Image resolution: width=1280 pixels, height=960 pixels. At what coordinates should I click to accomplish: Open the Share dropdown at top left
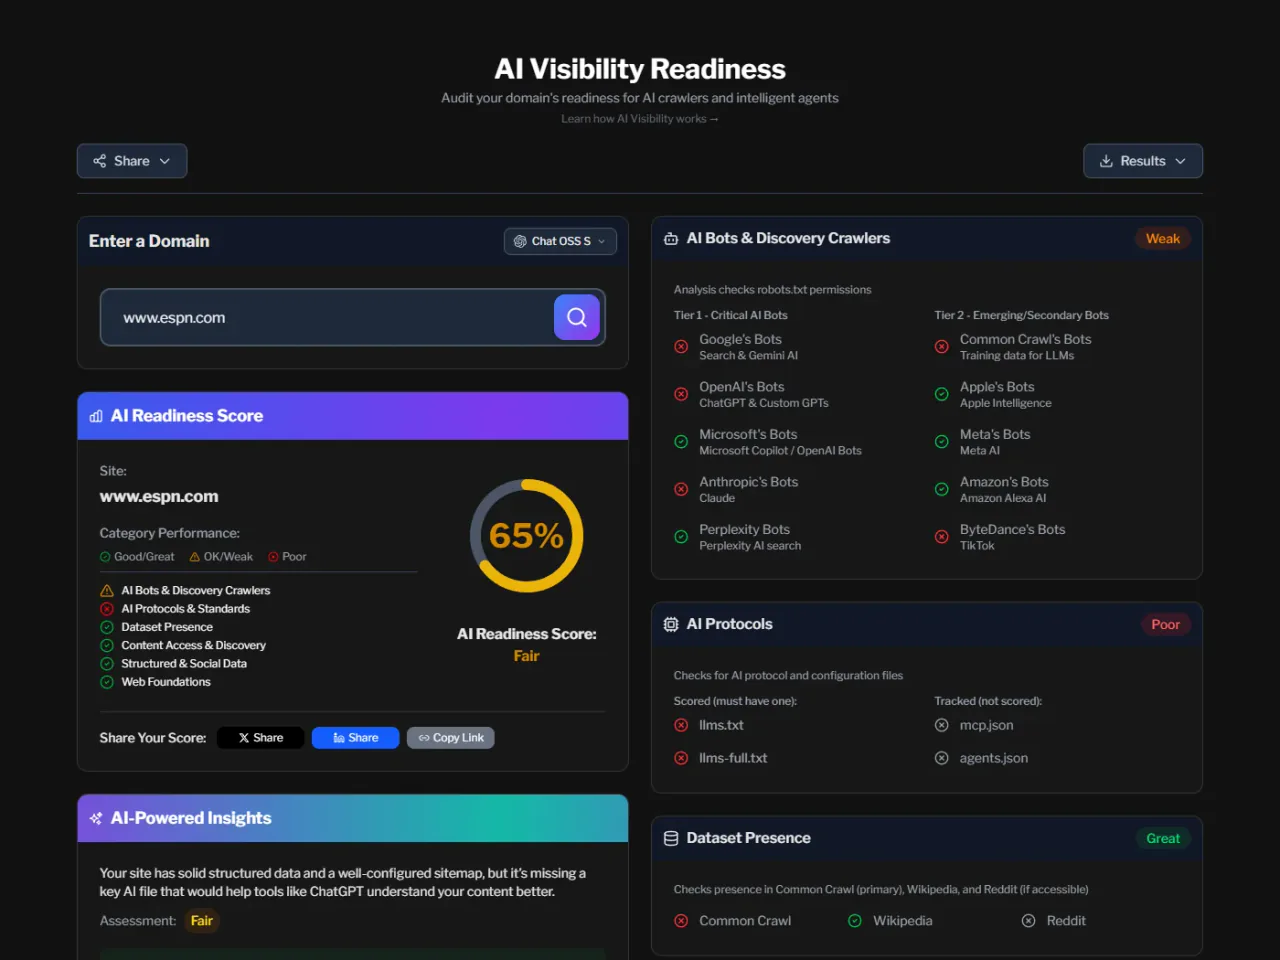pos(131,160)
